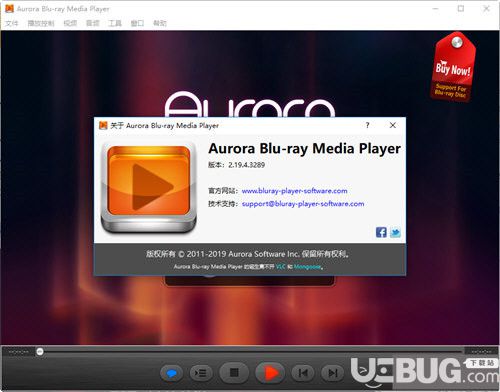Image resolution: width=500 pixels, height=392 pixels.
Task: Follow the Mongoose link in dialog footer
Action: (307, 267)
